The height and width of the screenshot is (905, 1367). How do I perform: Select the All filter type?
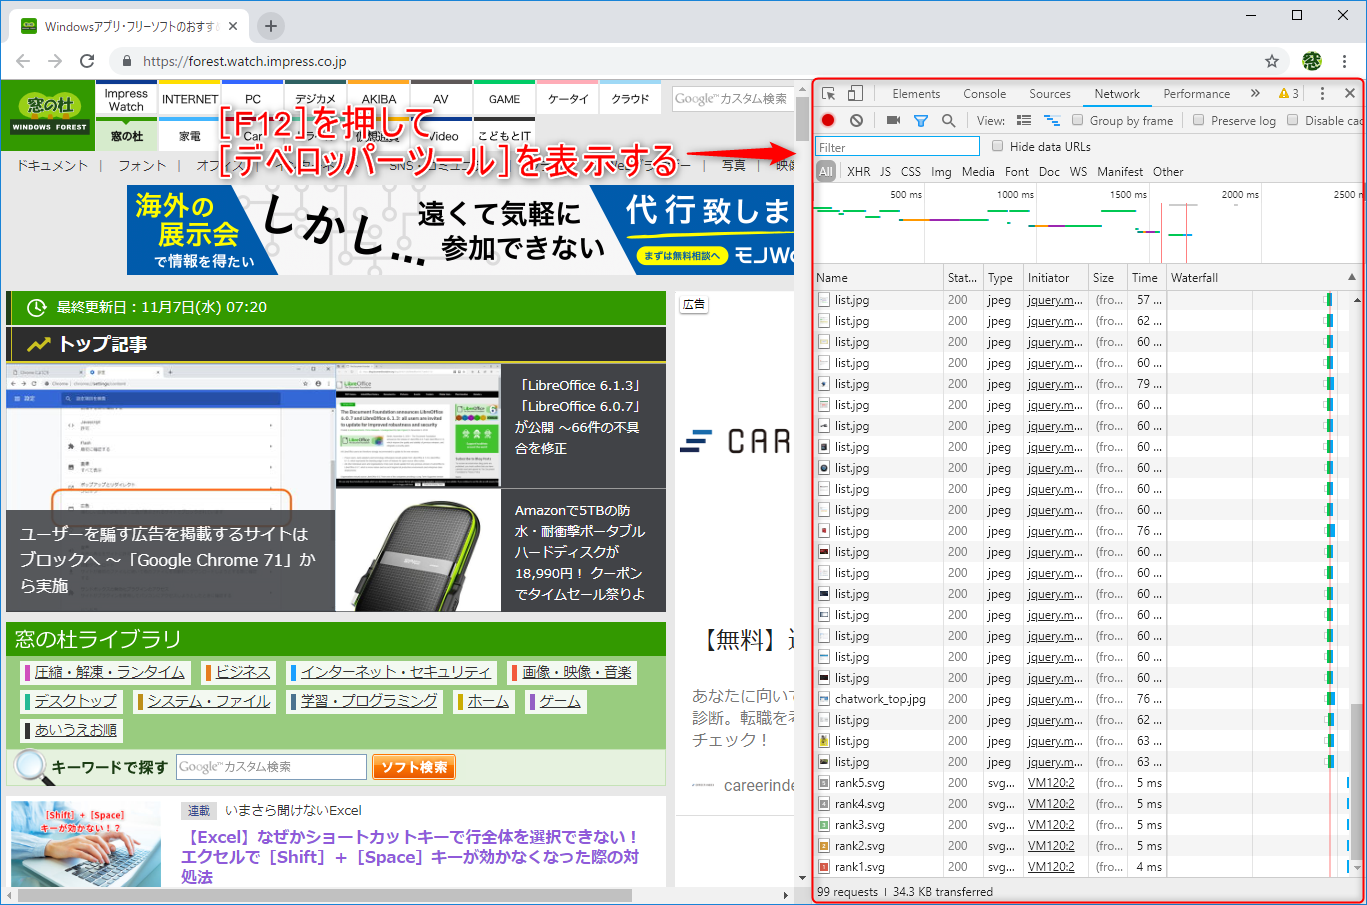[826, 171]
